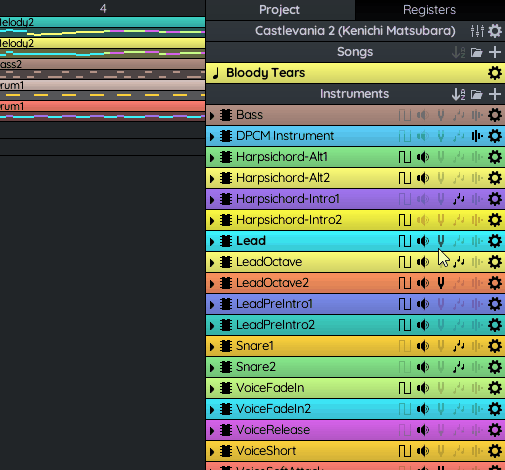Image resolution: width=505 pixels, height=470 pixels.
Task: Expand the Harpsichord-Alt1 instrument
Action: point(212,157)
